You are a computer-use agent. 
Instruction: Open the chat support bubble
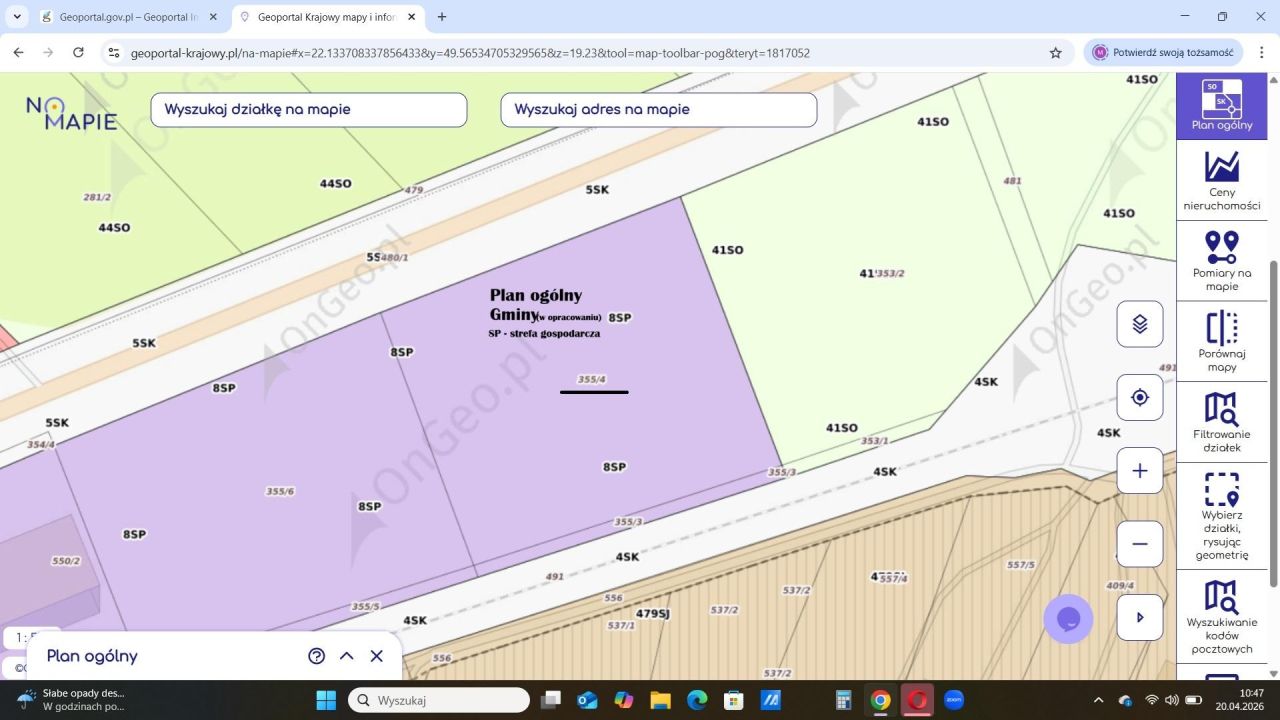tap(1068, 619)
